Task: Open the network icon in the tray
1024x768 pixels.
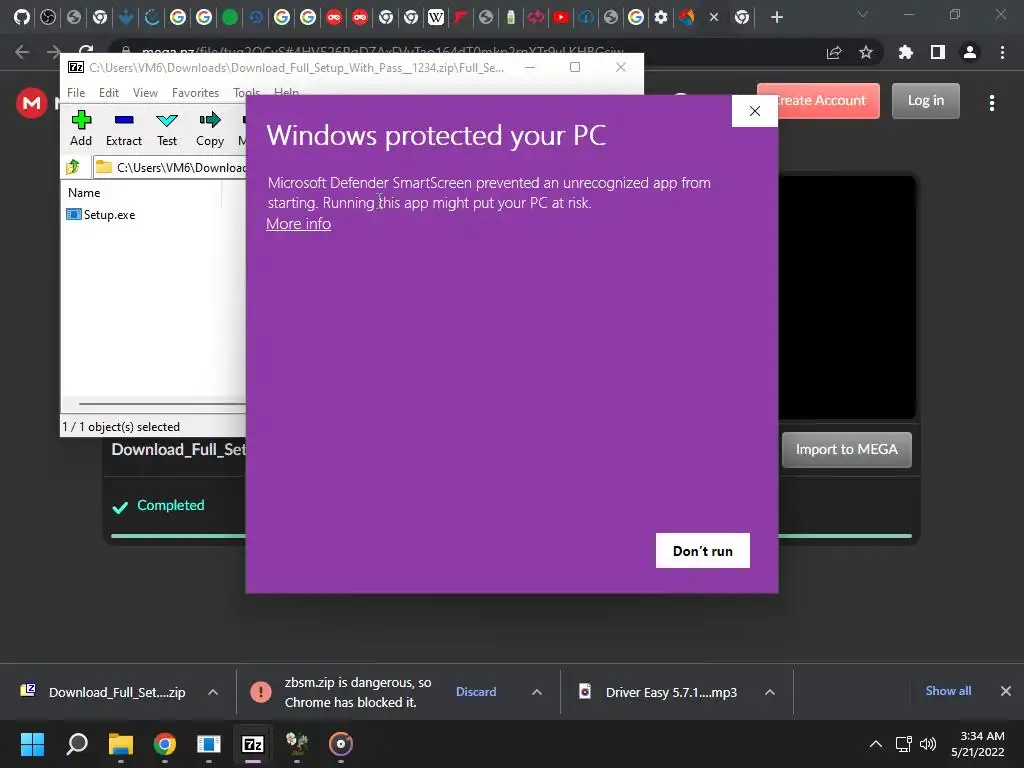Action: 904,744
